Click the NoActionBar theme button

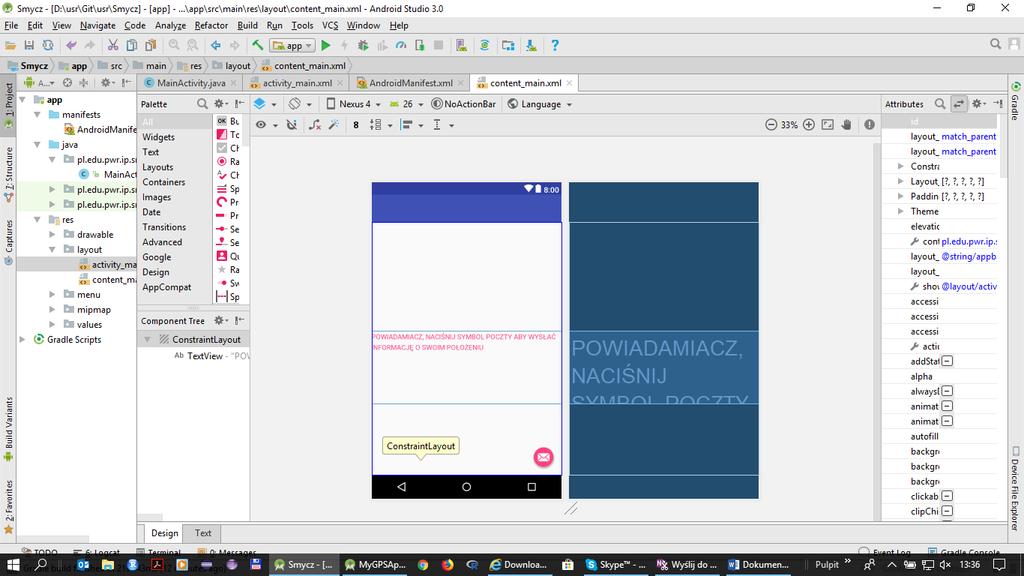click(464, 104)
